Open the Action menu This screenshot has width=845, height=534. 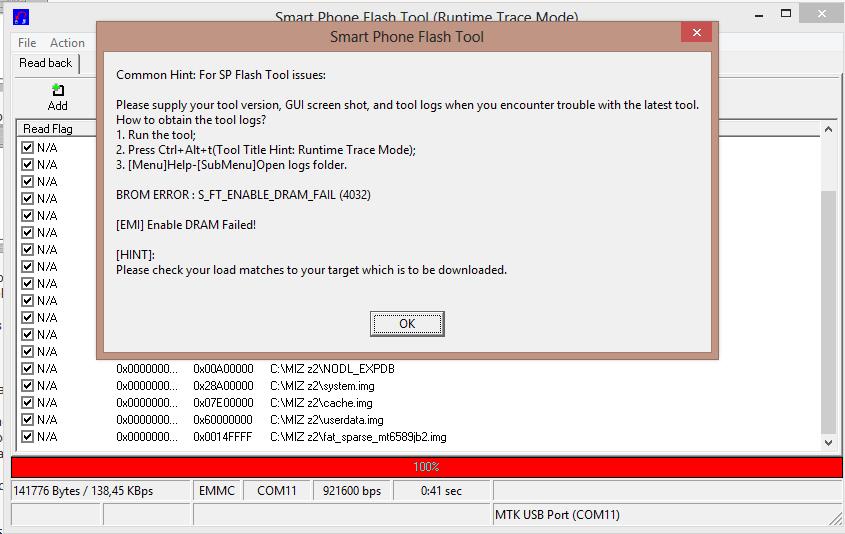67,43
